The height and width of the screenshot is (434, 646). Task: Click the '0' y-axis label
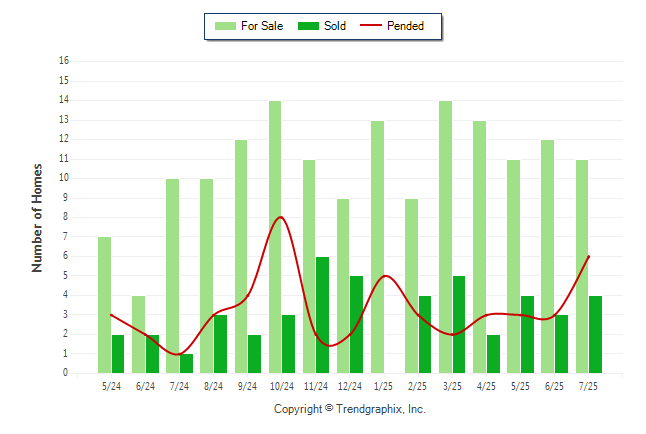click(x=66, y=373)
